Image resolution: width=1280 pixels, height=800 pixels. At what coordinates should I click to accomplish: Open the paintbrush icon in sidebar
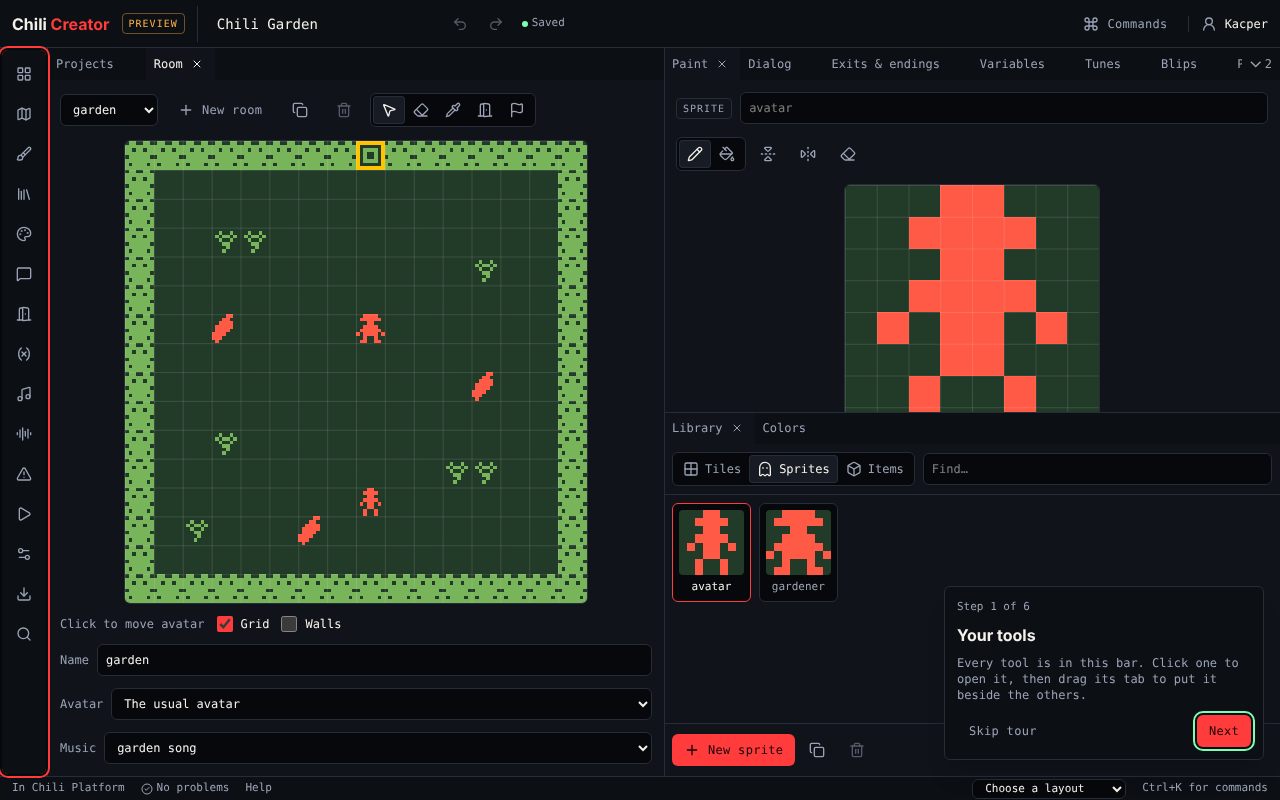coord(24,154)
